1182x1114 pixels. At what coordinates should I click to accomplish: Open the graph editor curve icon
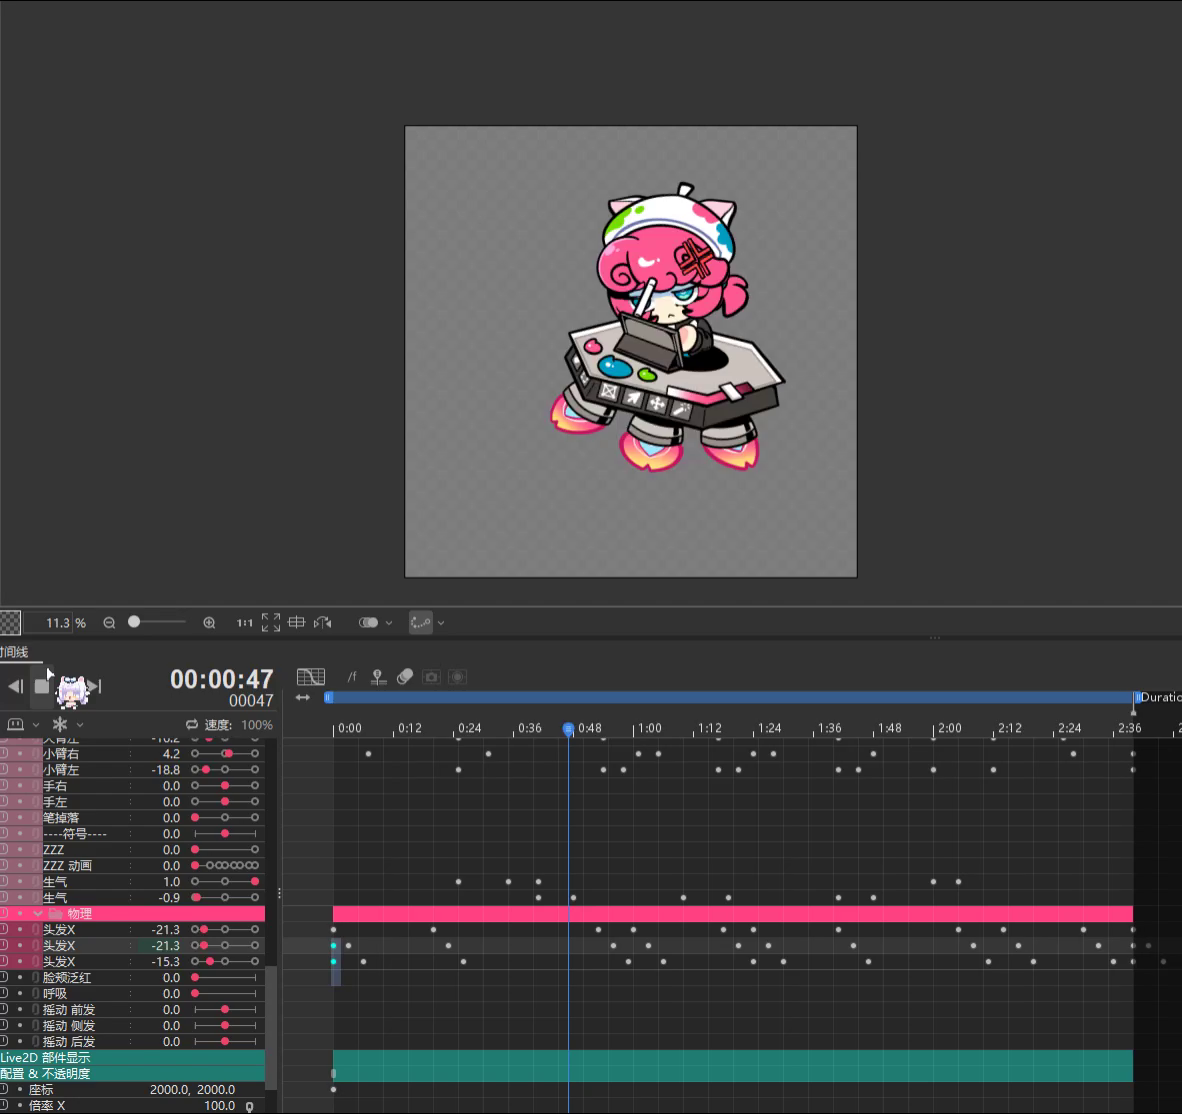(x=311, y=677)
